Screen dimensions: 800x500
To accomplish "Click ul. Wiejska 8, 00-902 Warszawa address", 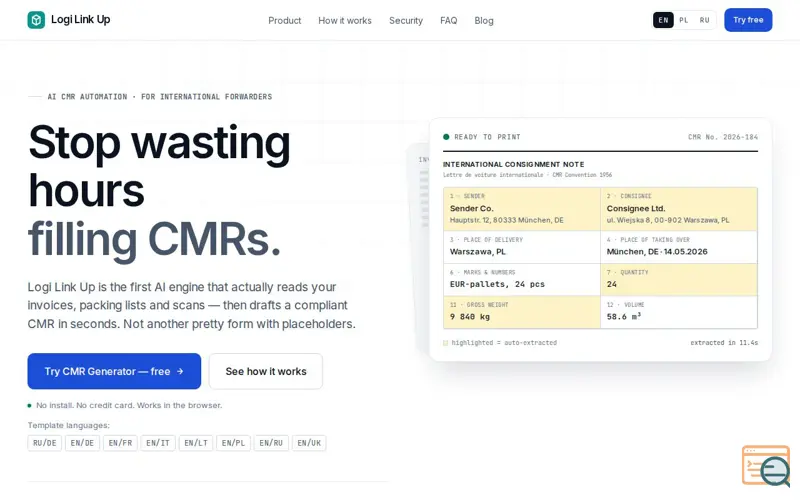I will [x=668, y=220].
